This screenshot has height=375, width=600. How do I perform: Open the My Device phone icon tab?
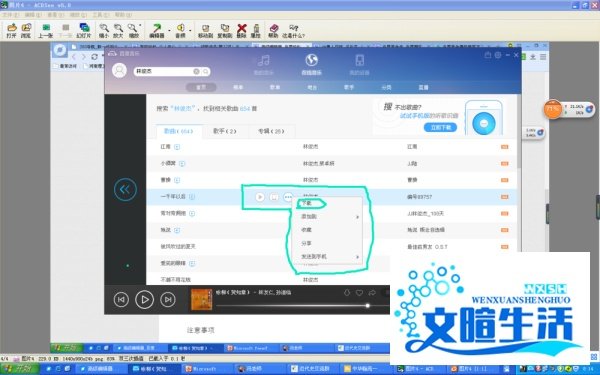[359, 64]
